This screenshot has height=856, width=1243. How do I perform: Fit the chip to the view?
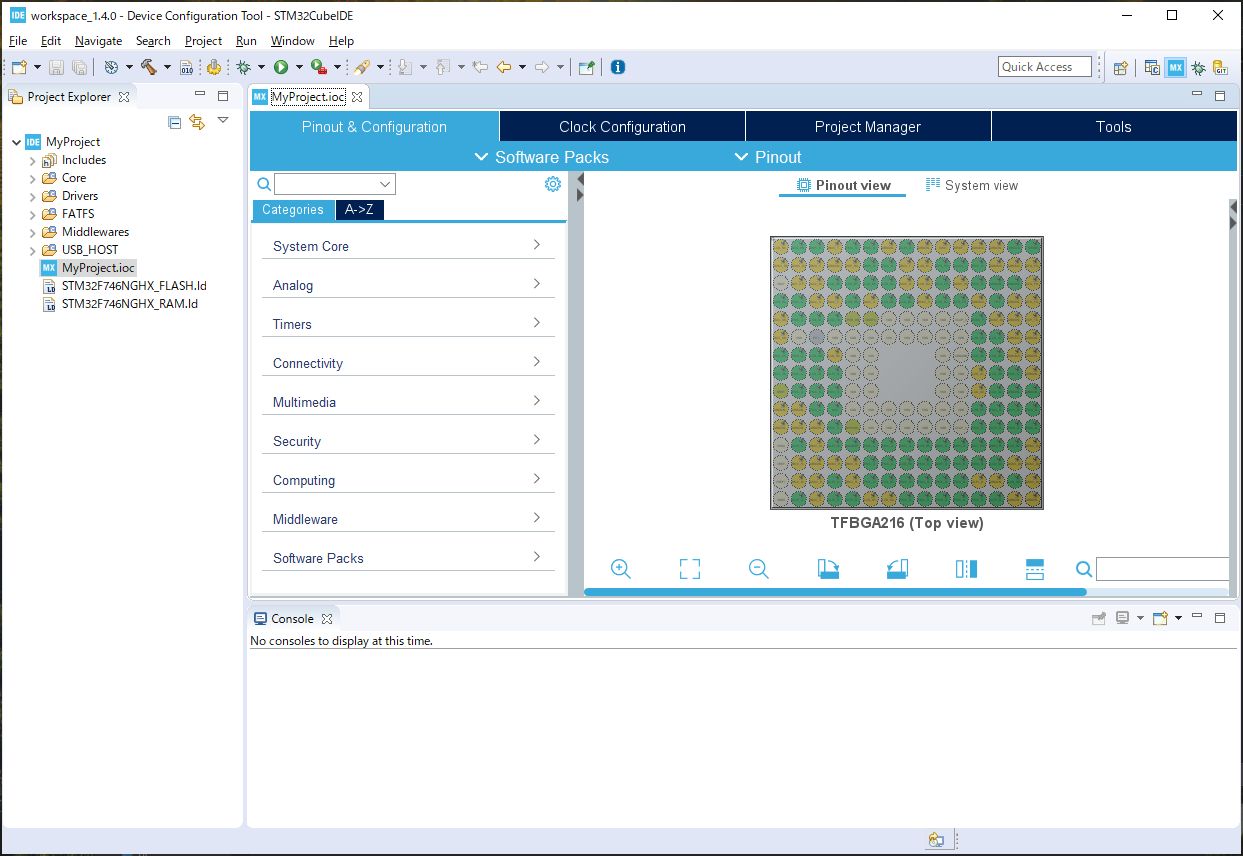tap(690, 569)
